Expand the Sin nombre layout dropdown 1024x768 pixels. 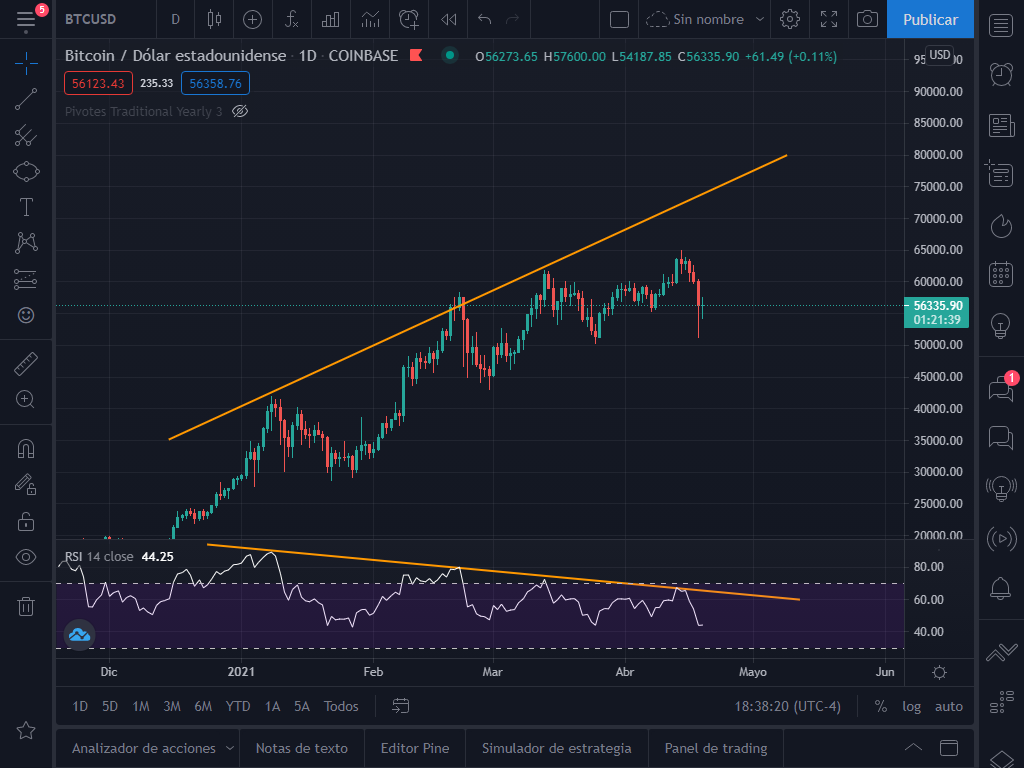[x=760, y=19]
